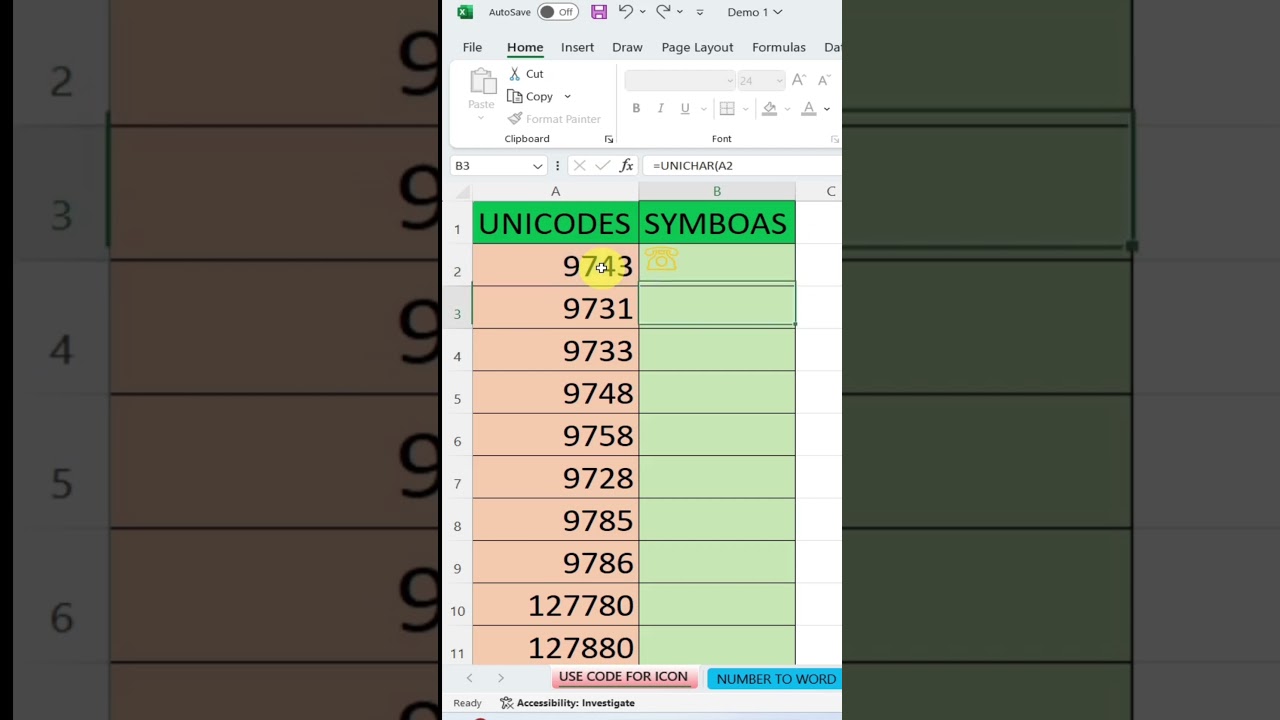
Task: Open Fill Color palette dropdown arrow
Action: click(x=787, y=109)
